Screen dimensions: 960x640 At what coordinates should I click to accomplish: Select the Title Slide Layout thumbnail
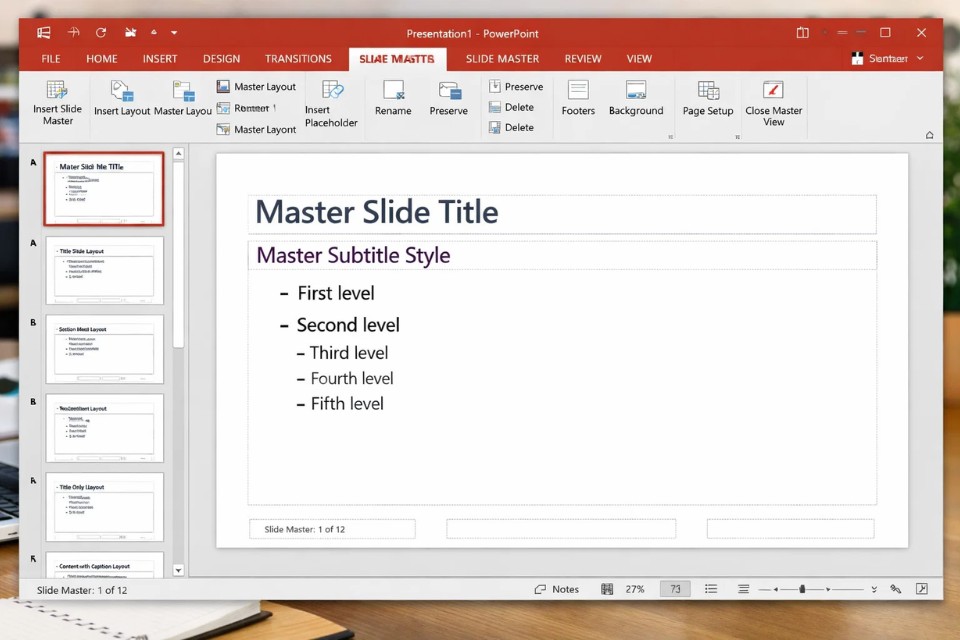pyautogui.click(x=106, y=269)
